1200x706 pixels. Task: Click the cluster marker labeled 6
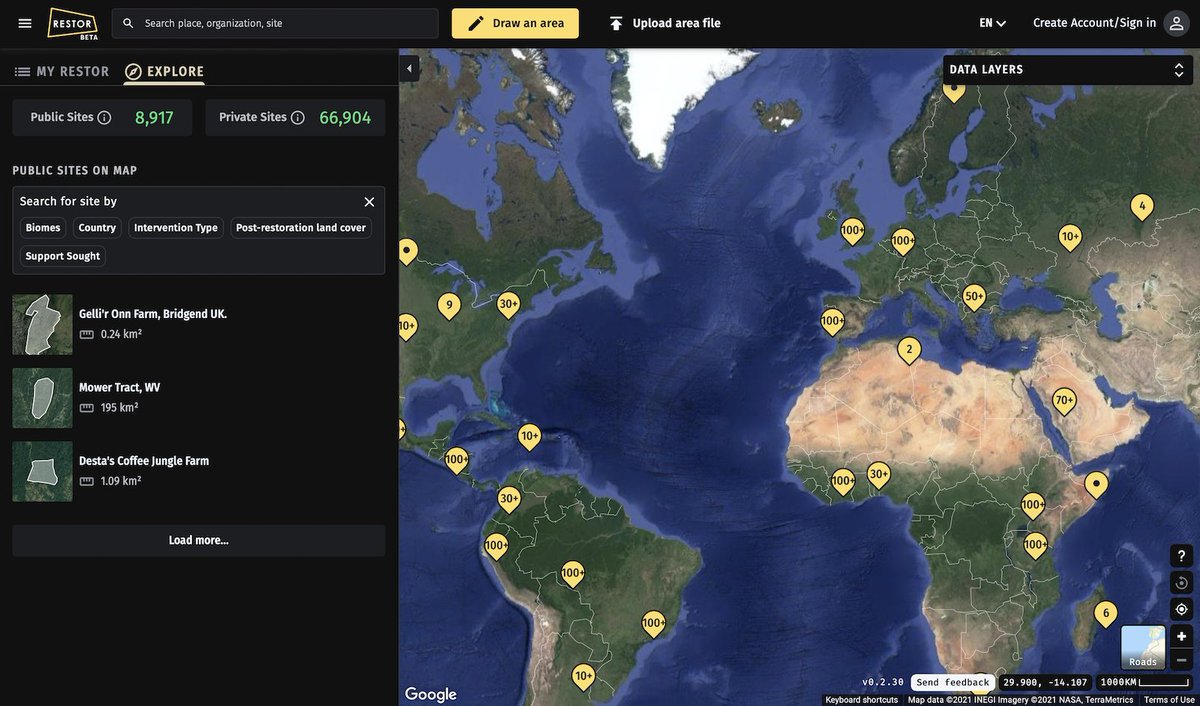pyautogui.click(x=1105, y=613)
